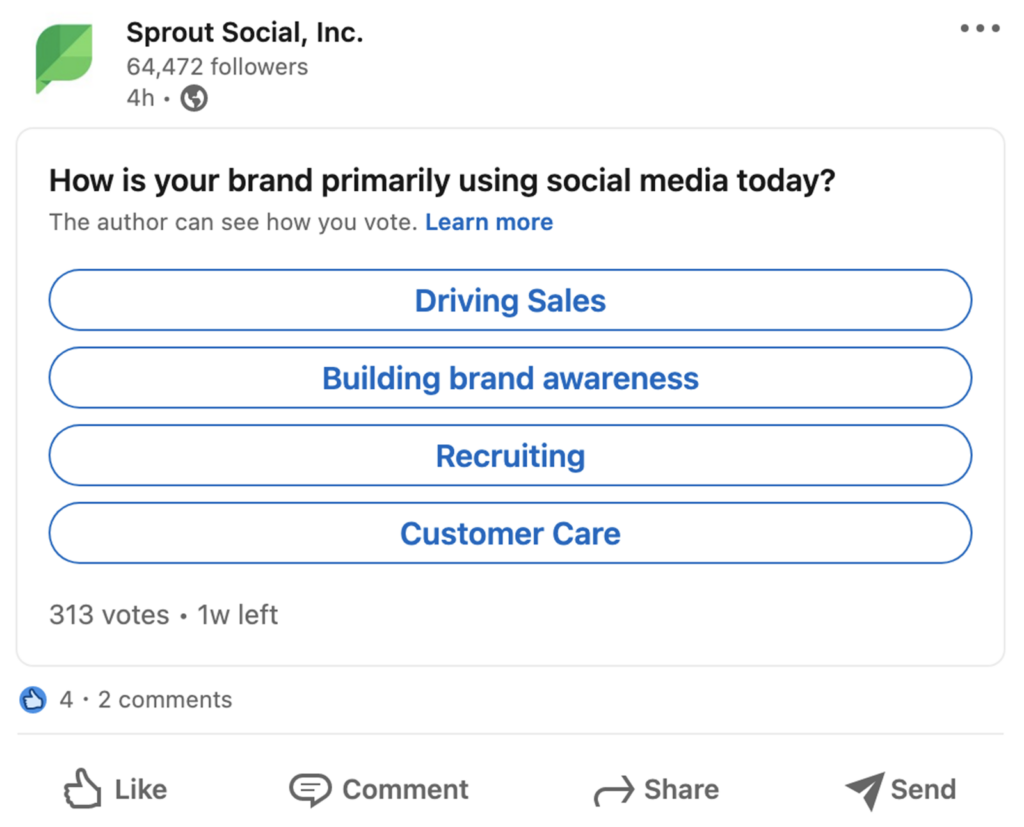The height and width of the screenshot is (827, 1024).
Task: View the 2 comments link
Action: [x=165, y=700]
